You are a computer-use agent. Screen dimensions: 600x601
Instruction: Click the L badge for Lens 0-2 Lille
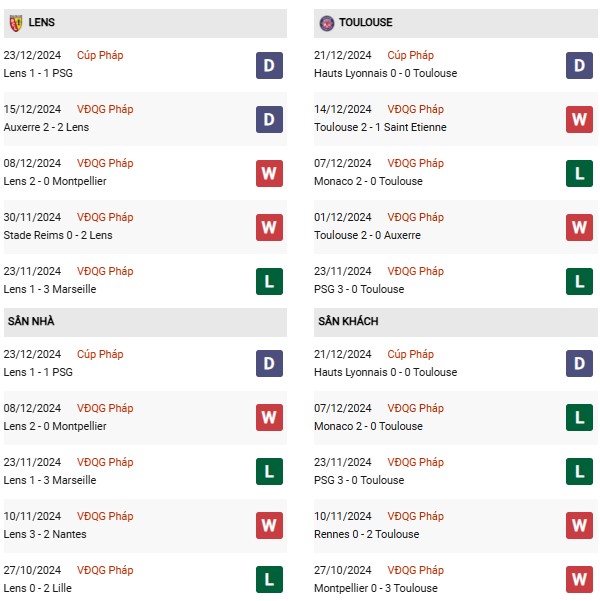[269, 580]
